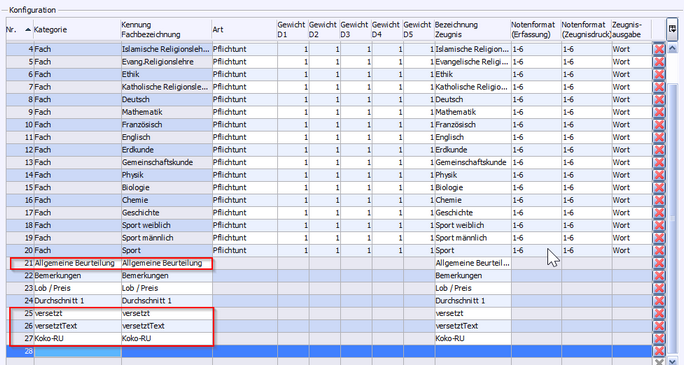The image size is (684, 365).
Task: Open column chooser icon at table corner
Action: click(x=672, y=29)
